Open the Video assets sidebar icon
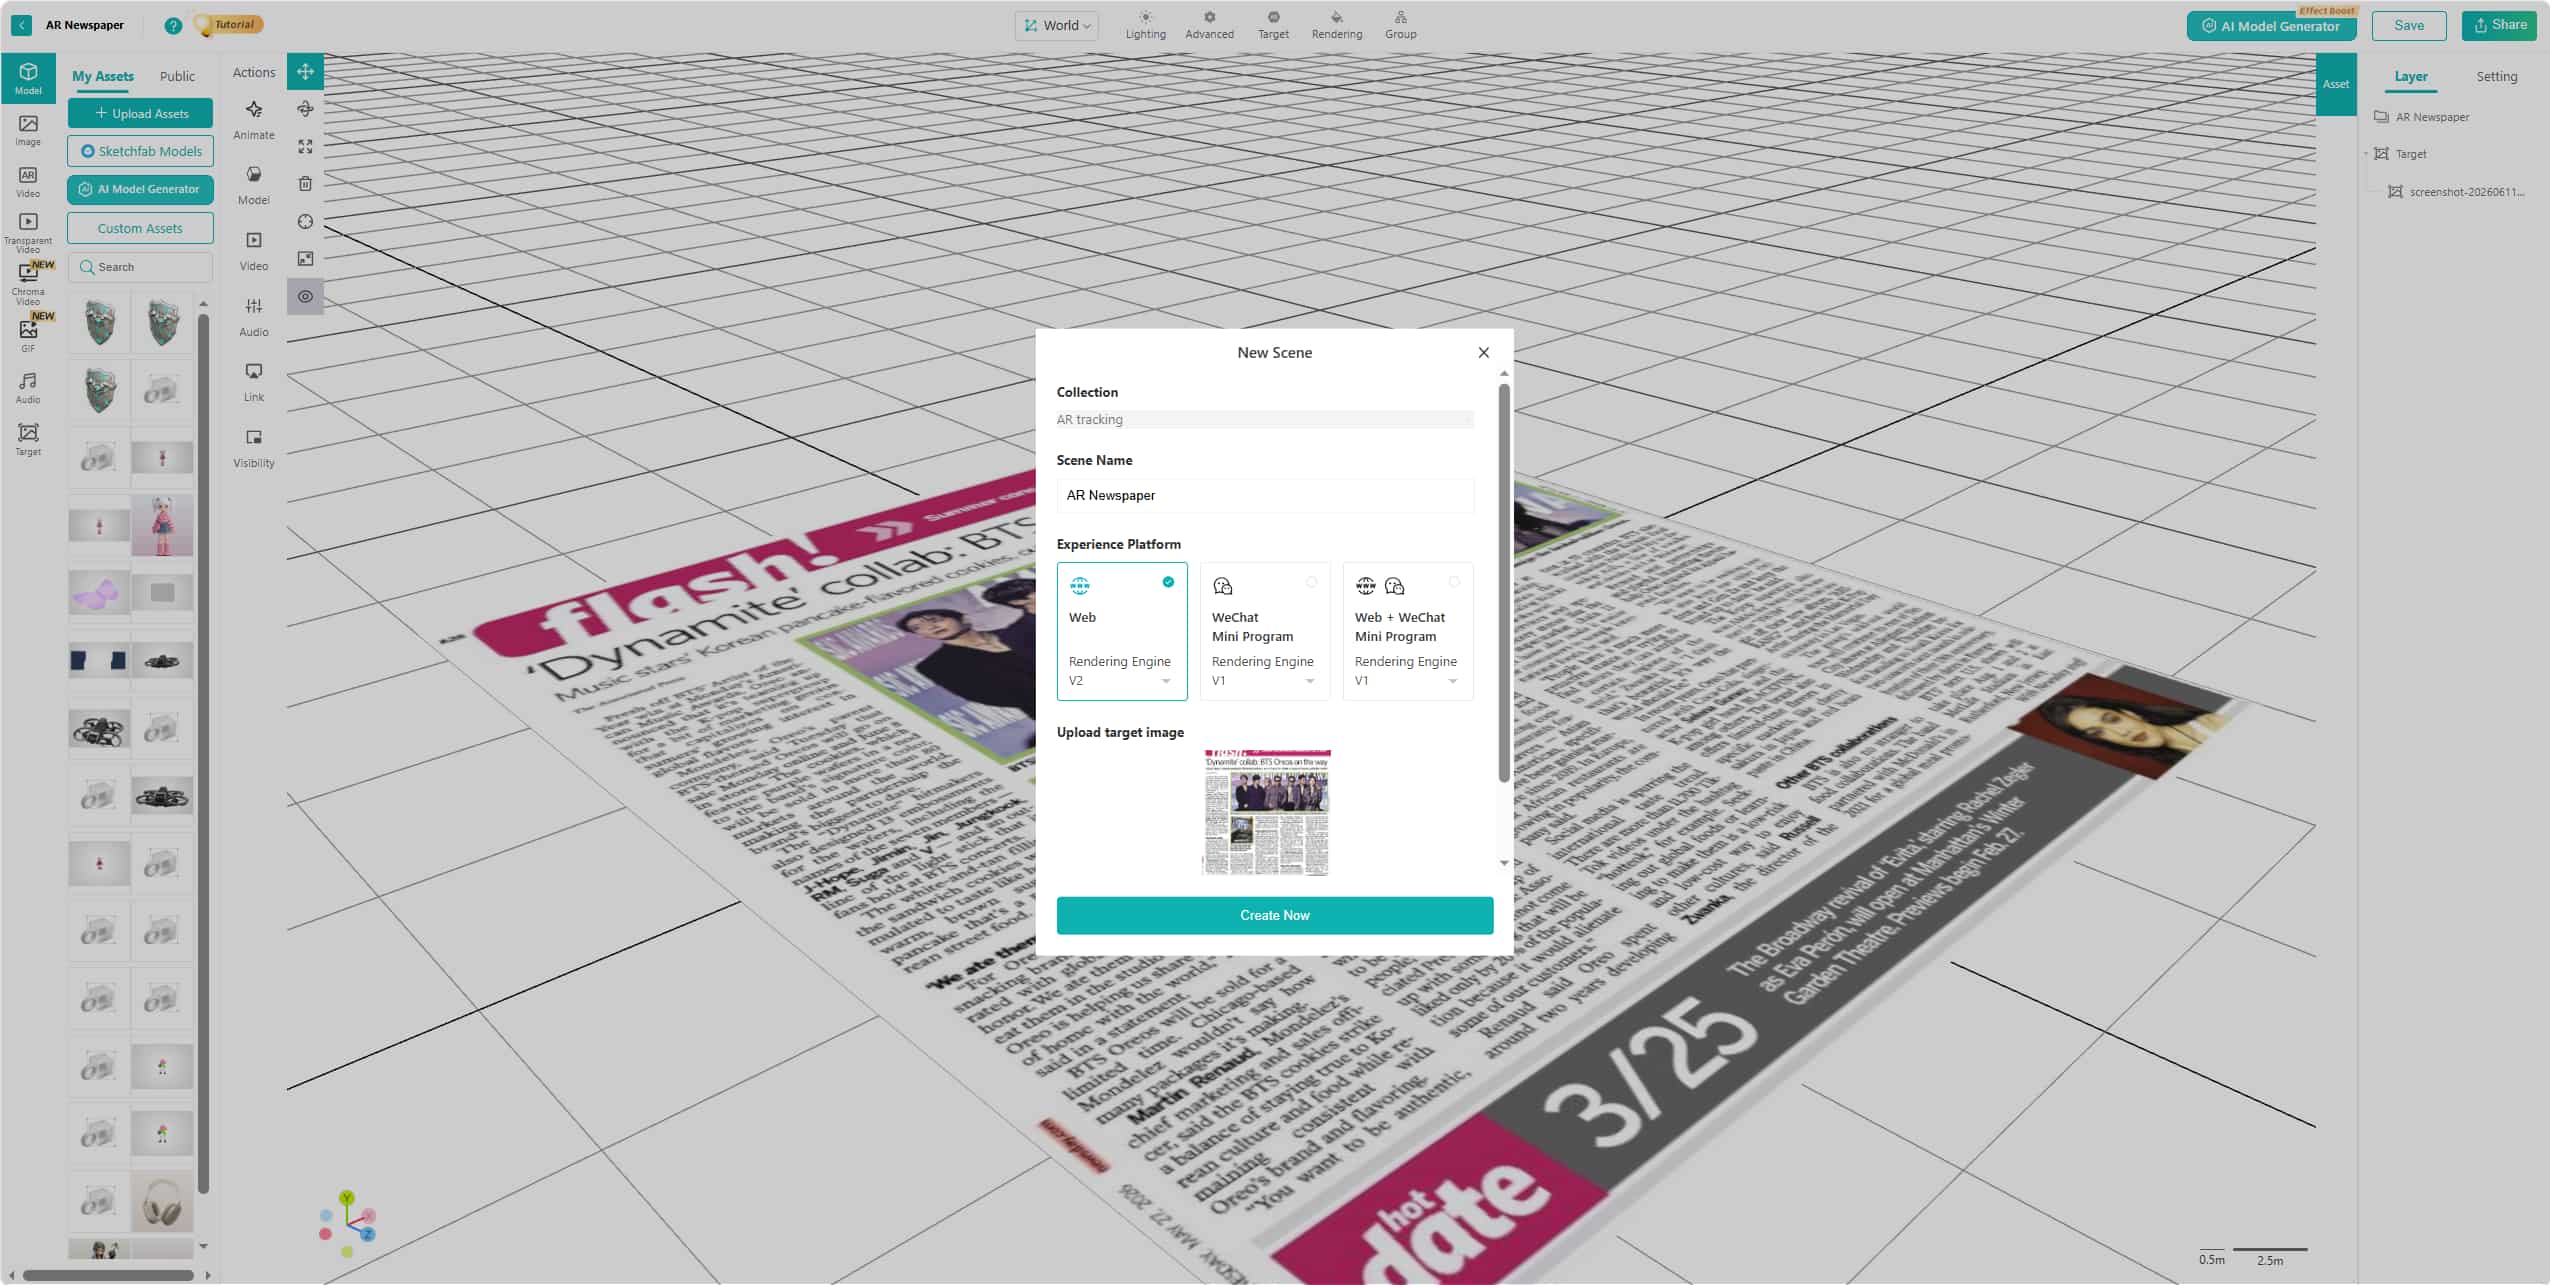Image resolution: width=2550 pixels, height=1285 pixels. tap(28, 181)
